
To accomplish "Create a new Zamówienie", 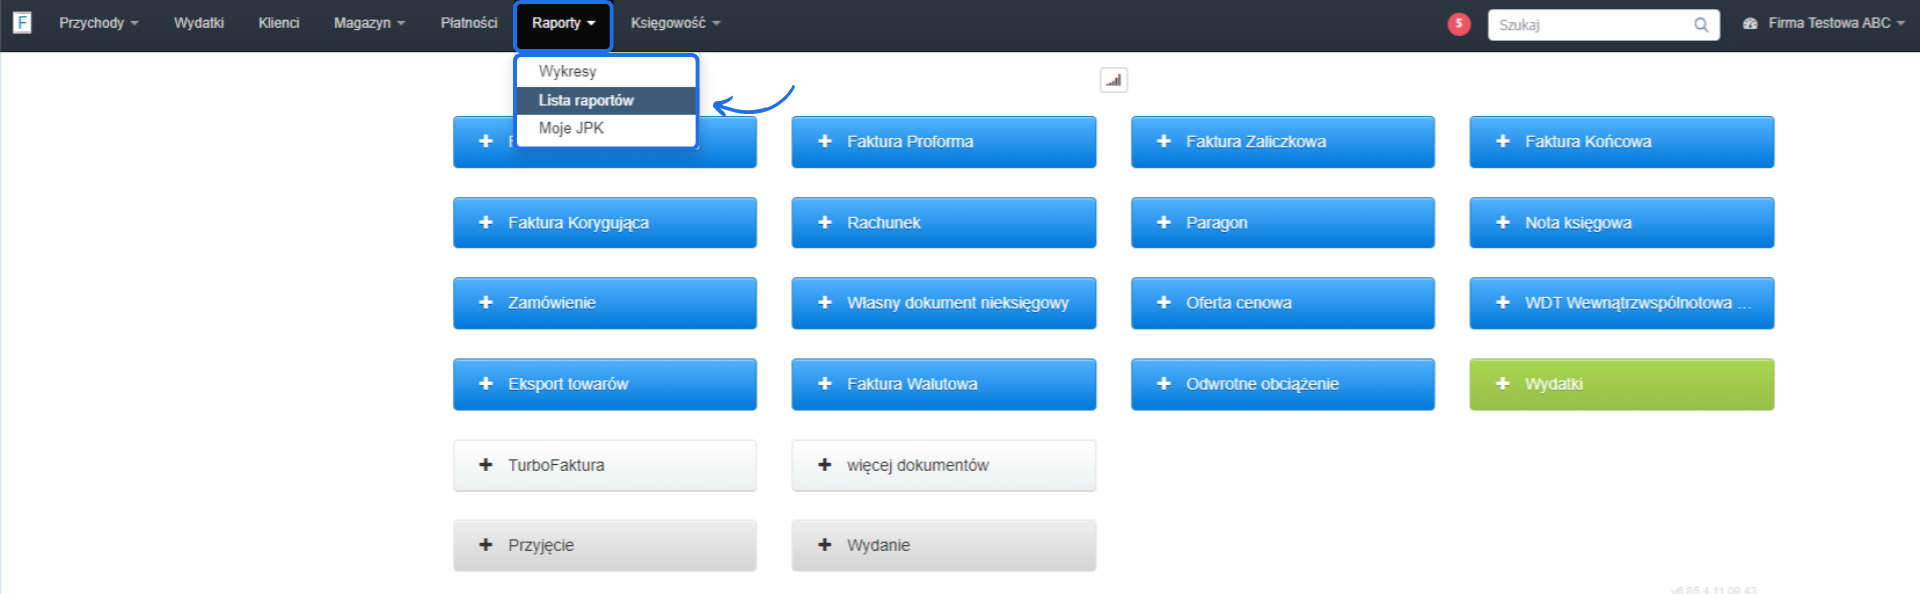I will [x=605, y=303].
